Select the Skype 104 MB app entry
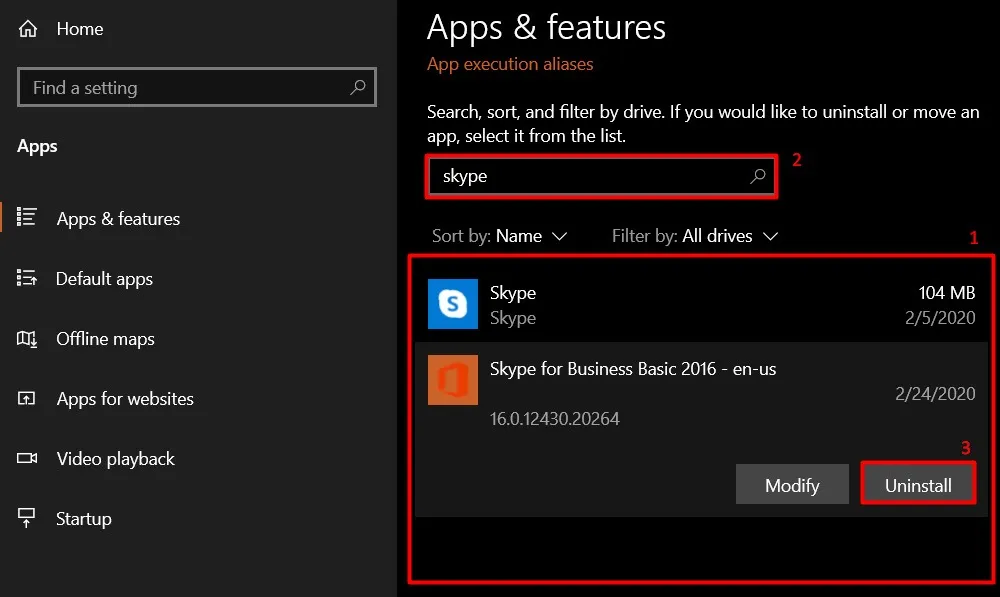 (701, 304)
